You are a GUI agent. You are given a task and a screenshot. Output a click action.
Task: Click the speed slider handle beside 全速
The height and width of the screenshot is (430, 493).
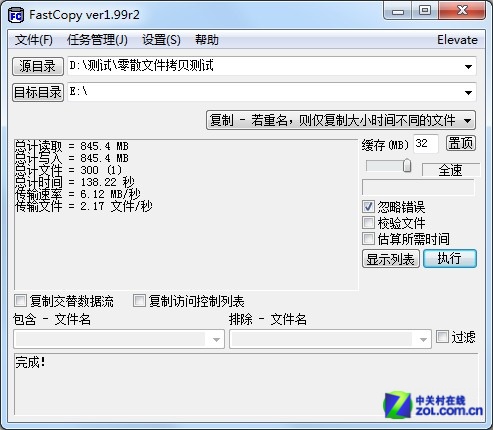[407, 166]
